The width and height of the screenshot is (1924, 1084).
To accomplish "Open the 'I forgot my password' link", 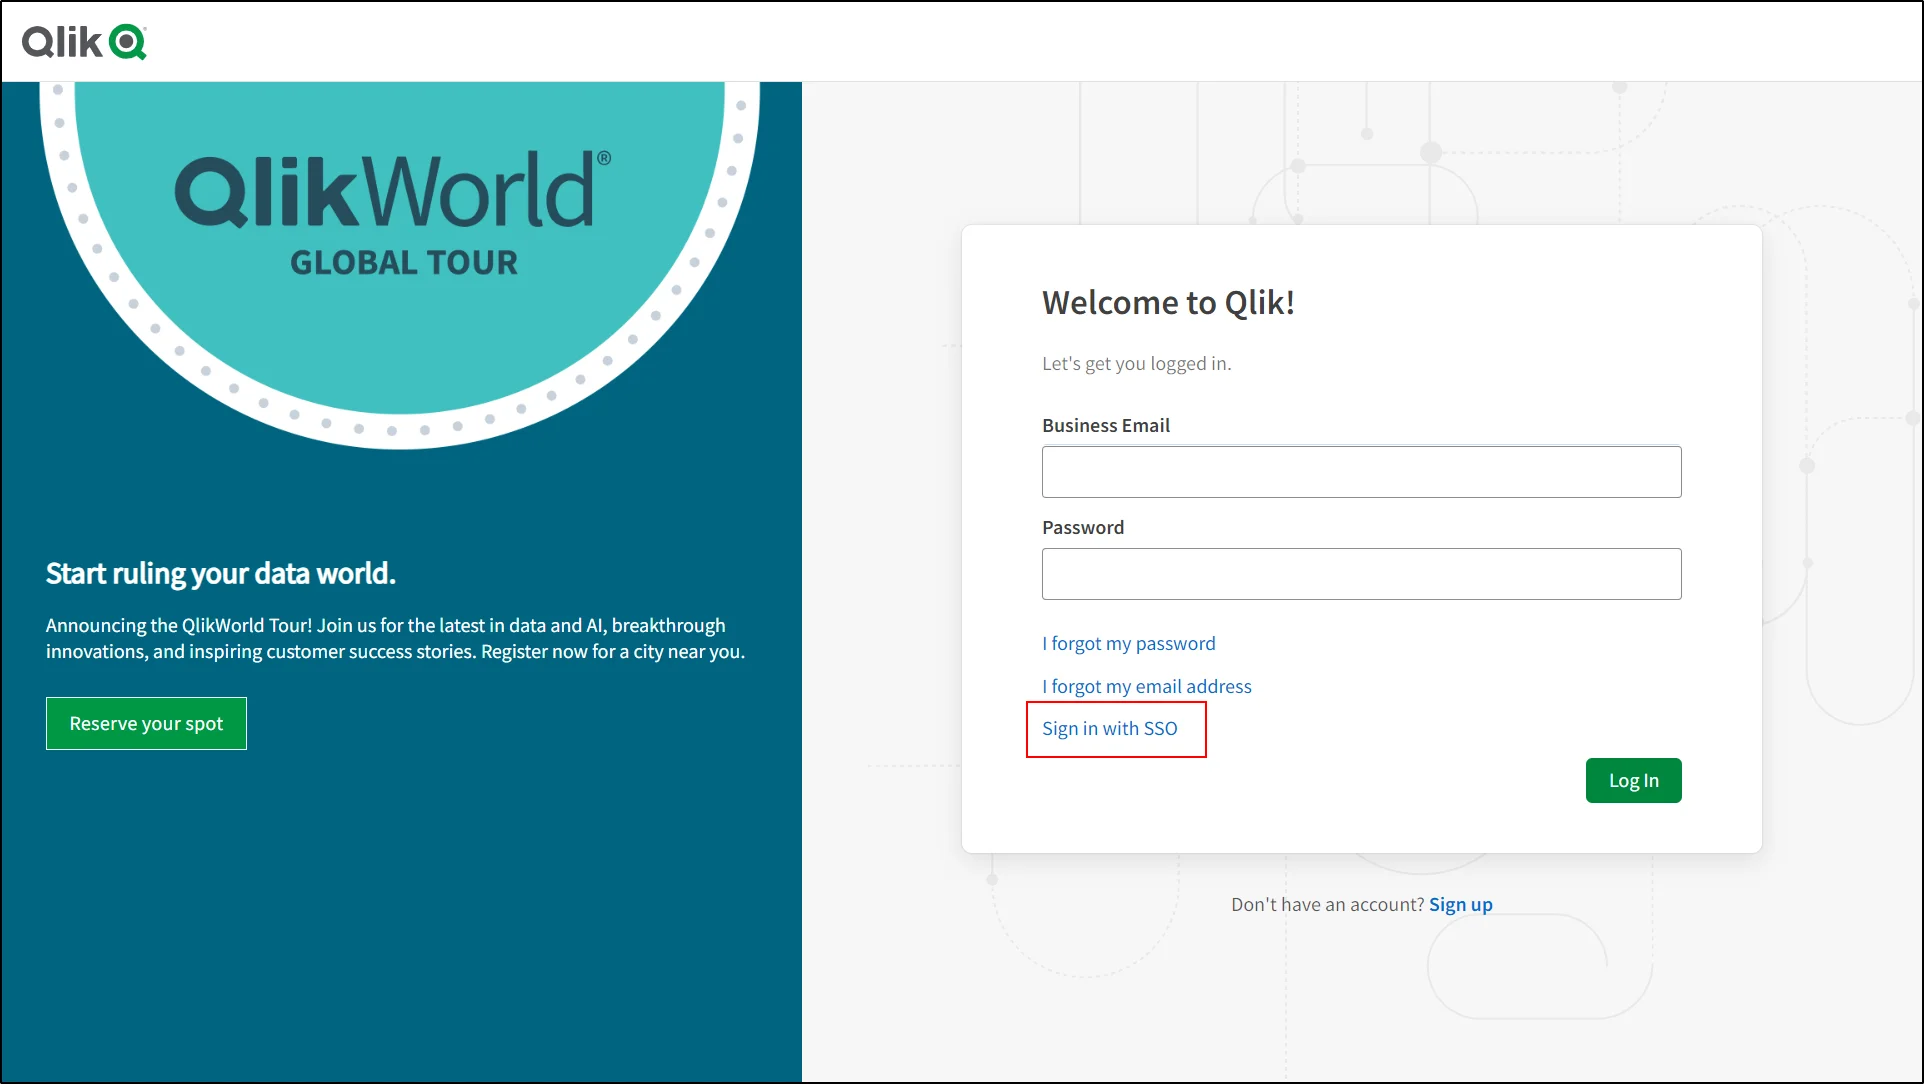I will [1128, 643].
